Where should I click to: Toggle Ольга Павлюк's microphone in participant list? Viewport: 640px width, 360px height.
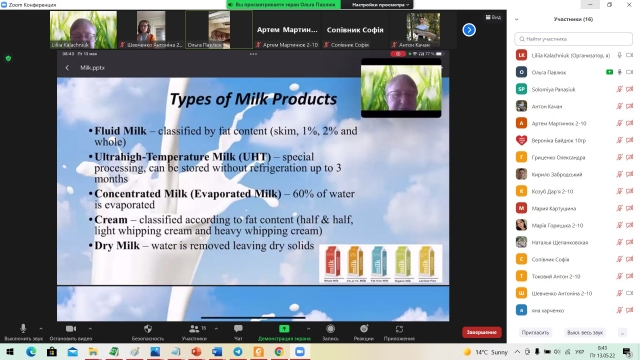pos(619,72)
